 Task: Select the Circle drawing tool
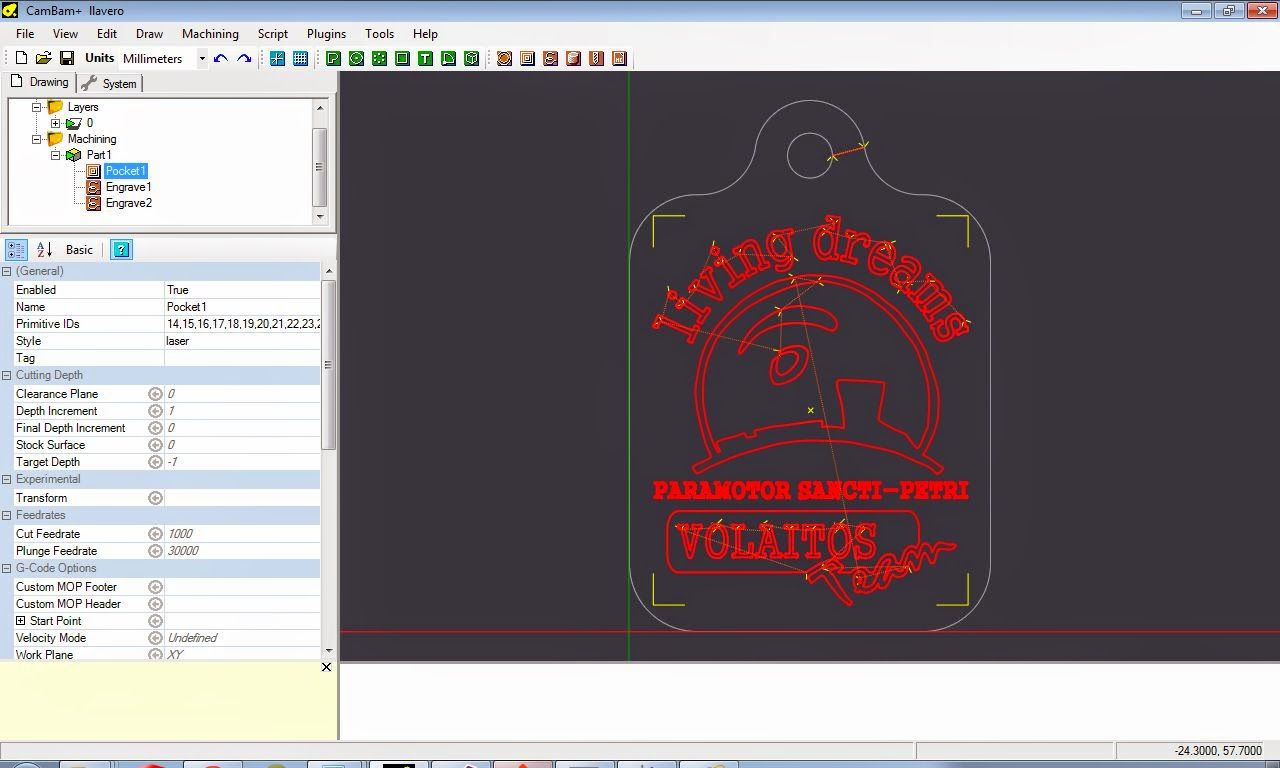click(356, 58)
